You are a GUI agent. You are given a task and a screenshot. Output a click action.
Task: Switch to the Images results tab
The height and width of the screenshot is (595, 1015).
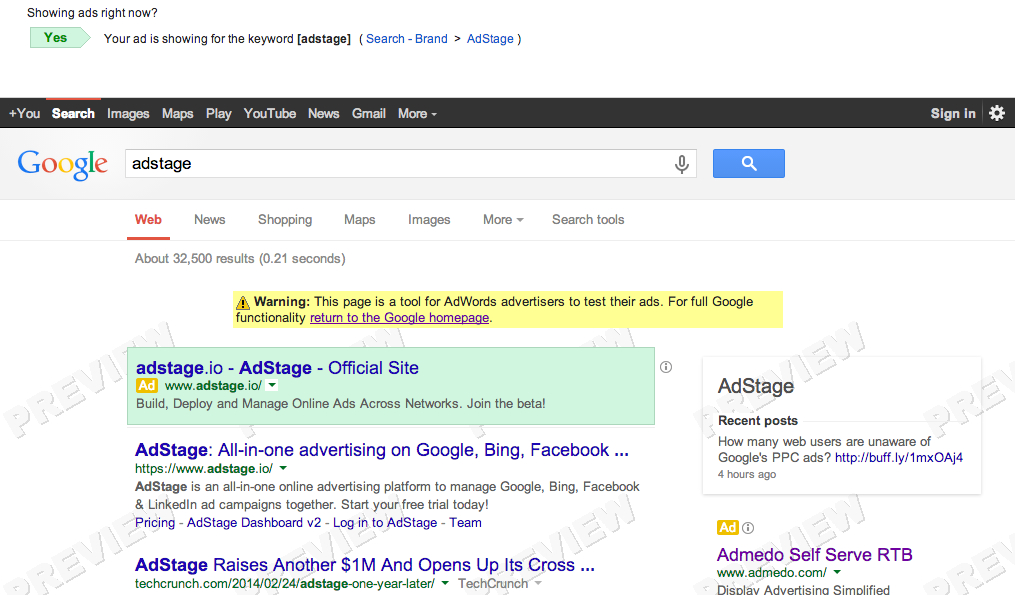(429, 220)
